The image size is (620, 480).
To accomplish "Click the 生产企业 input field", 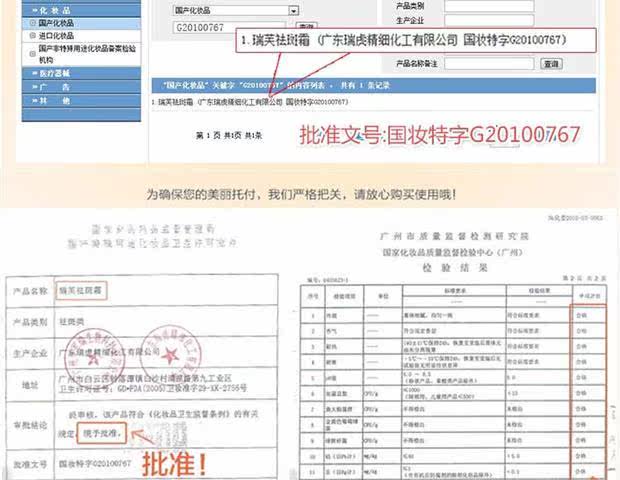I will (489, 21).
